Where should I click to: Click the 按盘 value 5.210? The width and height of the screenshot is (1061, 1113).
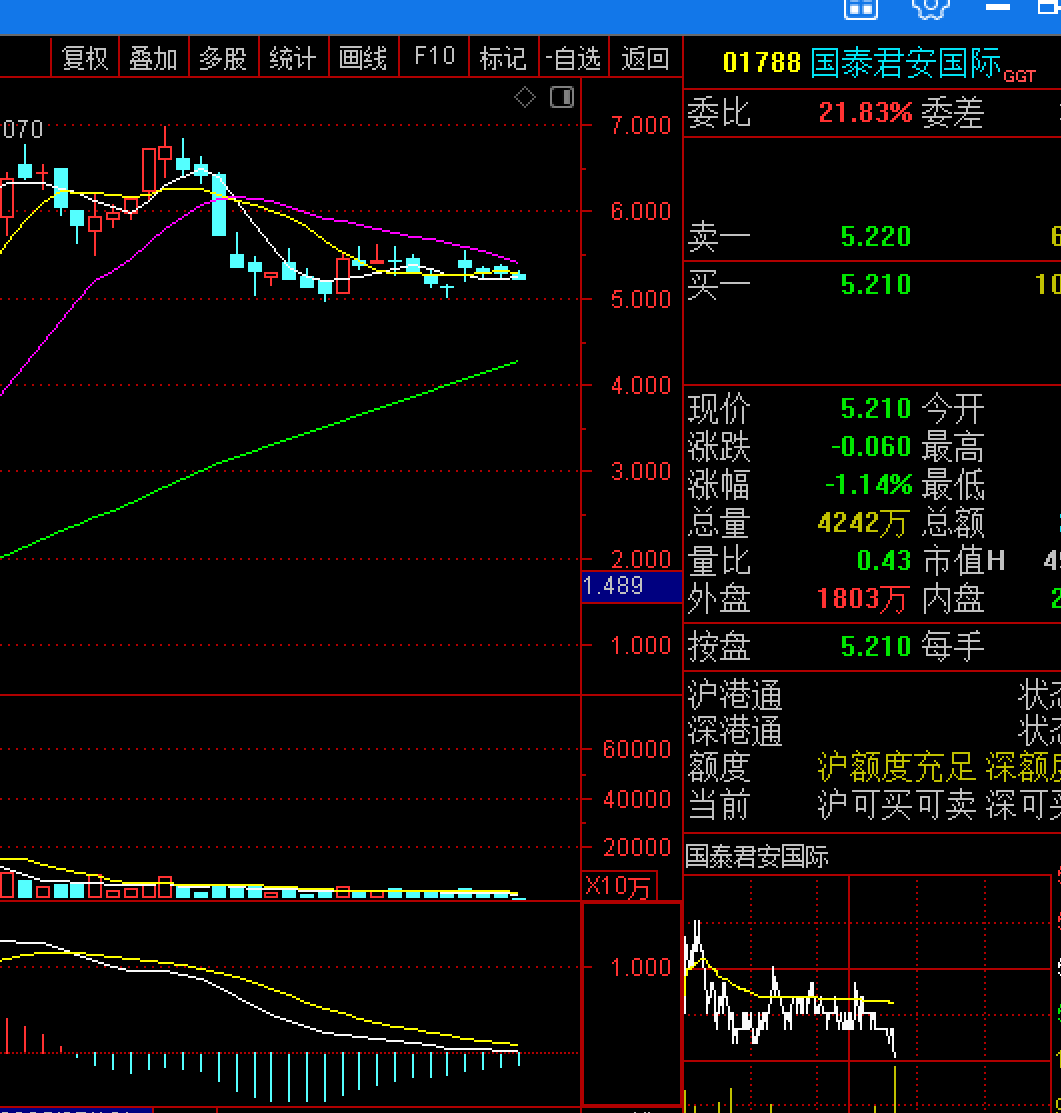click(876, 647)
